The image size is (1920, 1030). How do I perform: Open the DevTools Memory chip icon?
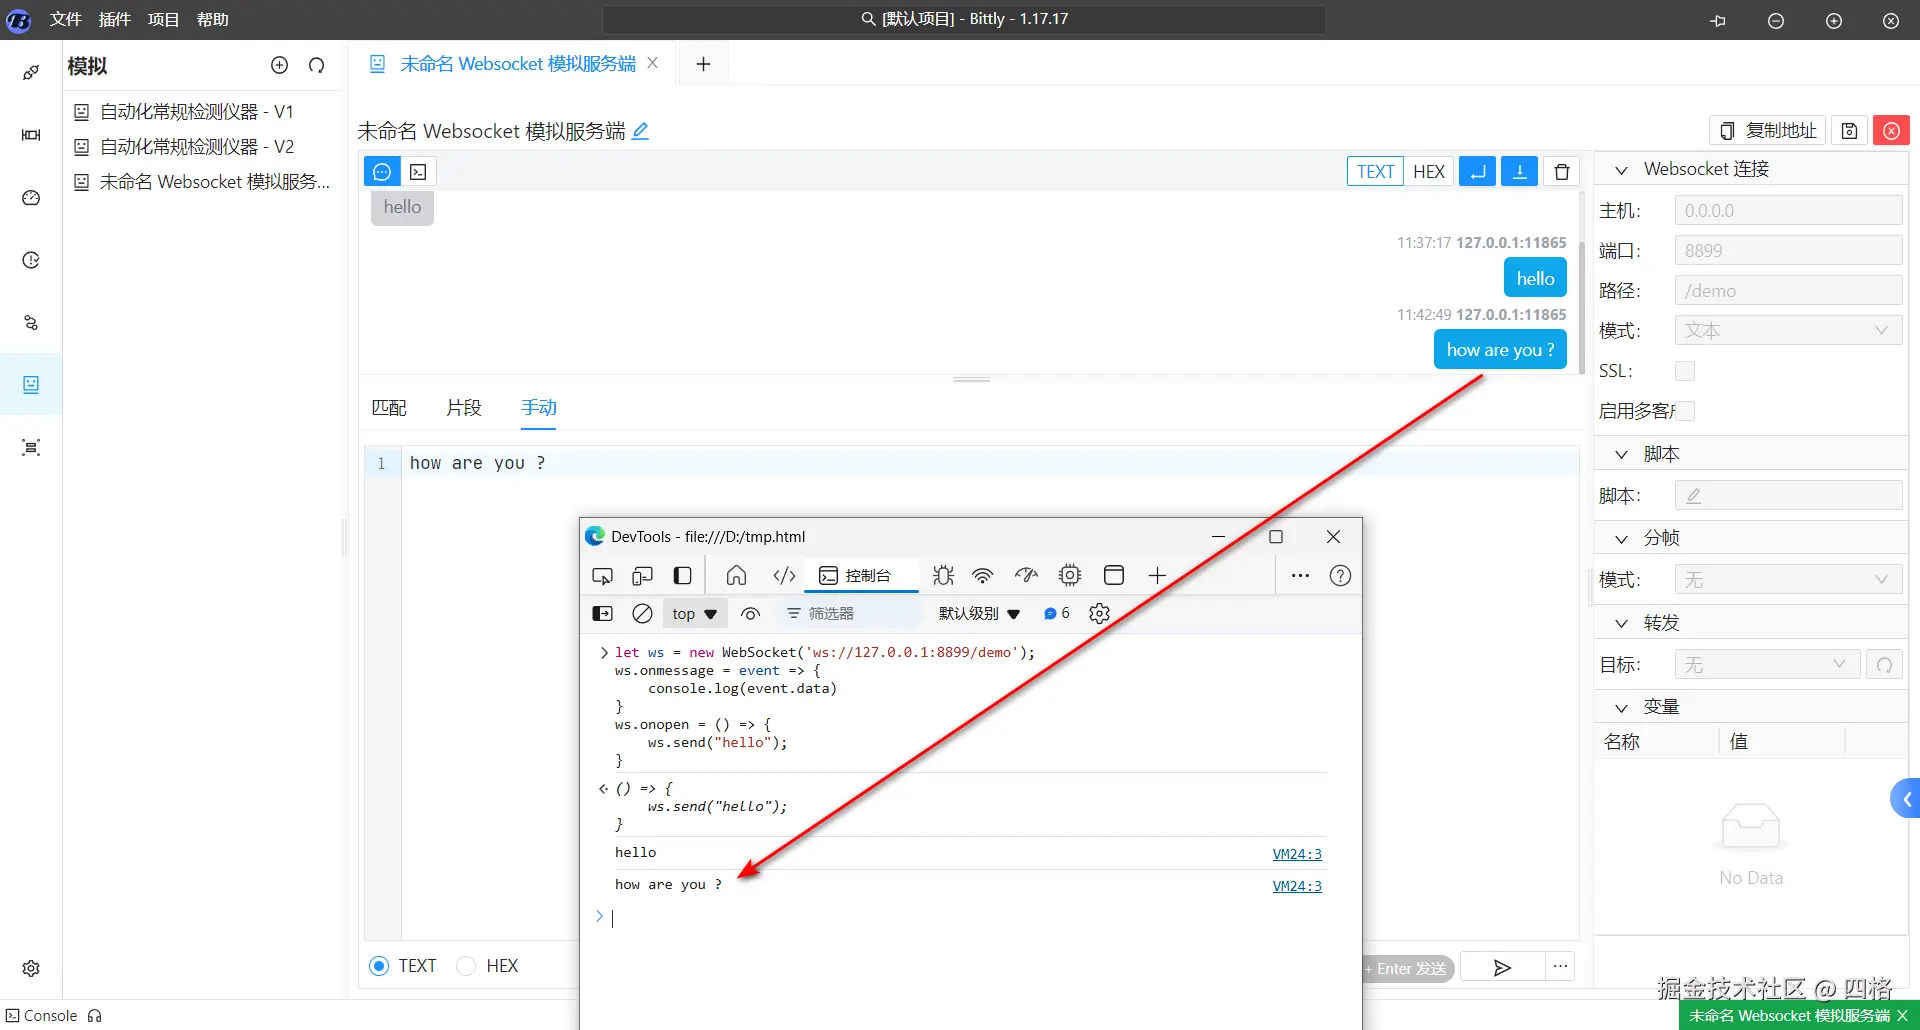pyautogui.click(x=1070, y=575)
